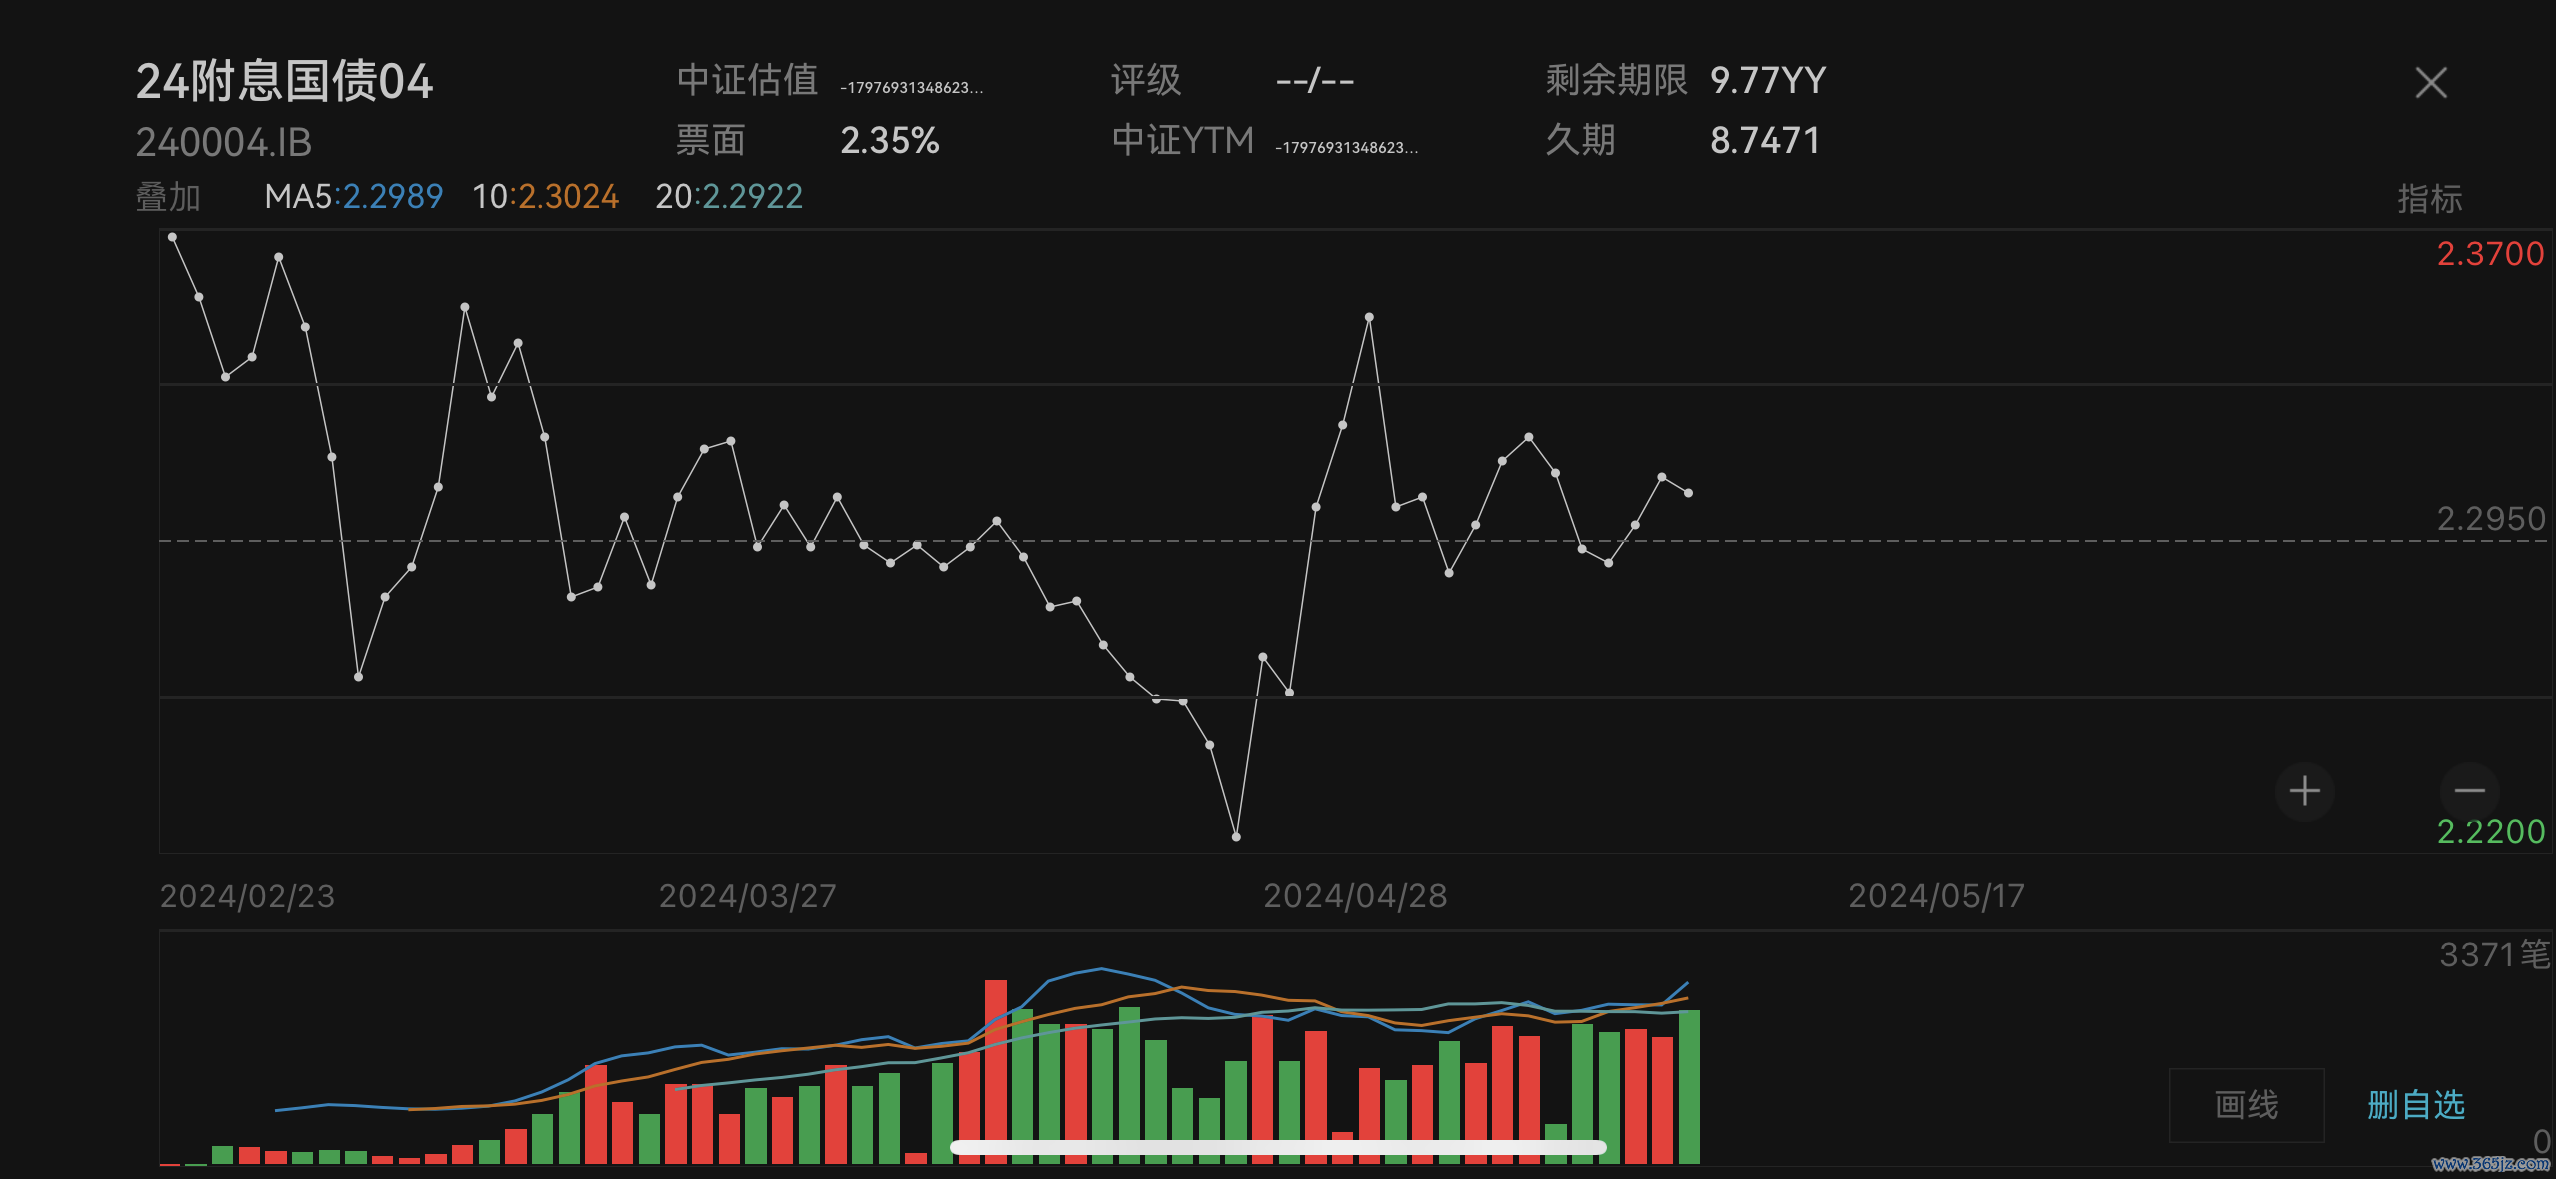The height and width of the screenshot is (1179, 2556).
Task: Click the truncated 中证估值 value
Action: [911, 88]
